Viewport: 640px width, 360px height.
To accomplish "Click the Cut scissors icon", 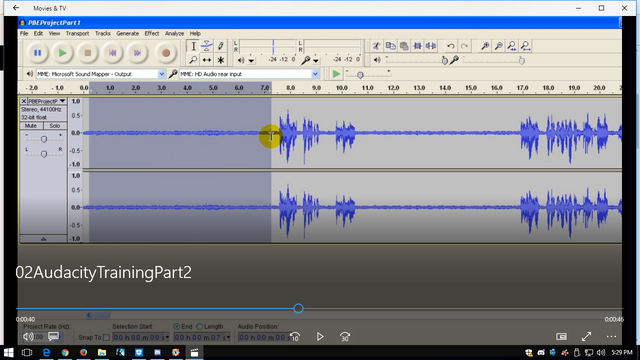I will [x=377, y=46].
